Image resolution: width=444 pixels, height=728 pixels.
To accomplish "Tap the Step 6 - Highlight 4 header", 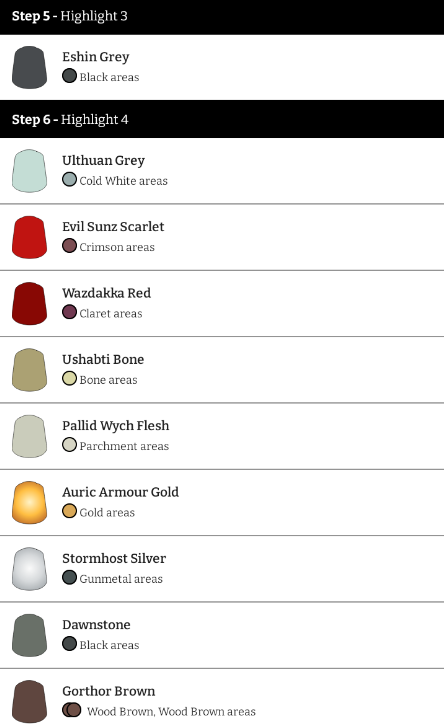I will [x=222, y=119].
